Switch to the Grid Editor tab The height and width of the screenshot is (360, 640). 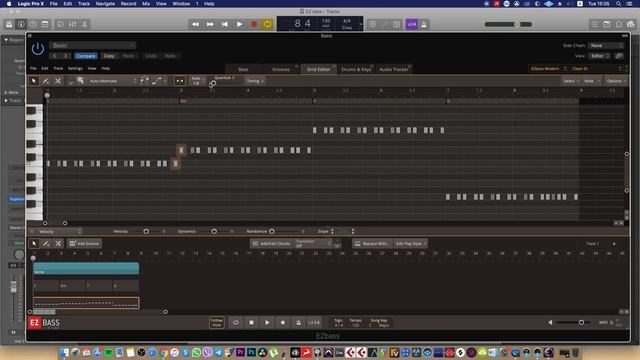tap(318, 69)
